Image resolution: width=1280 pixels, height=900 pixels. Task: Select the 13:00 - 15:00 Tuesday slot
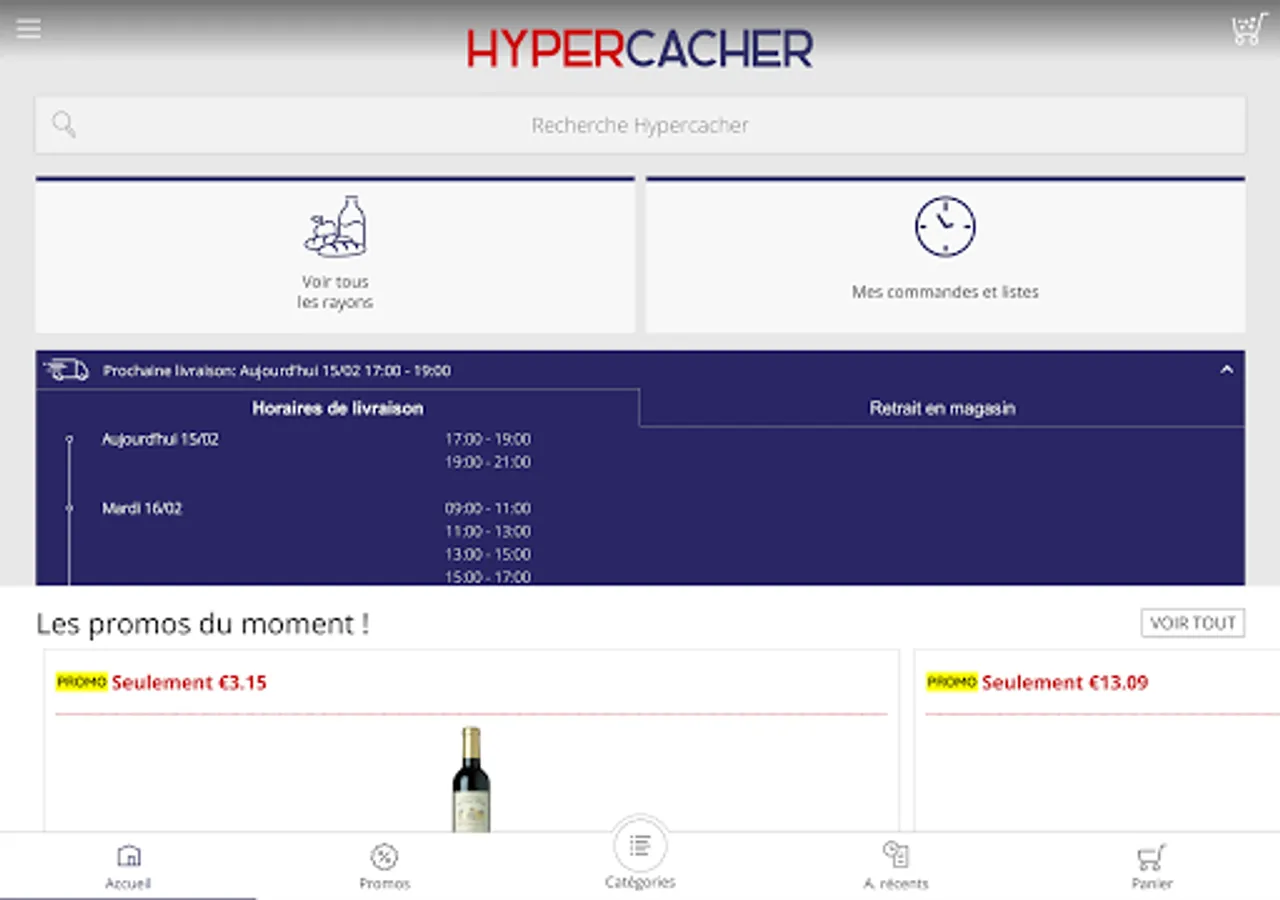click(488, 554)
